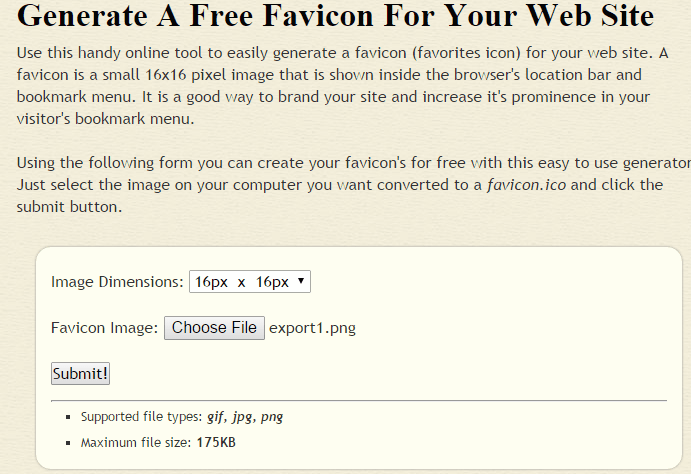Click the italic "png" file type
This screenshot has height=474, width=691.
271,417
